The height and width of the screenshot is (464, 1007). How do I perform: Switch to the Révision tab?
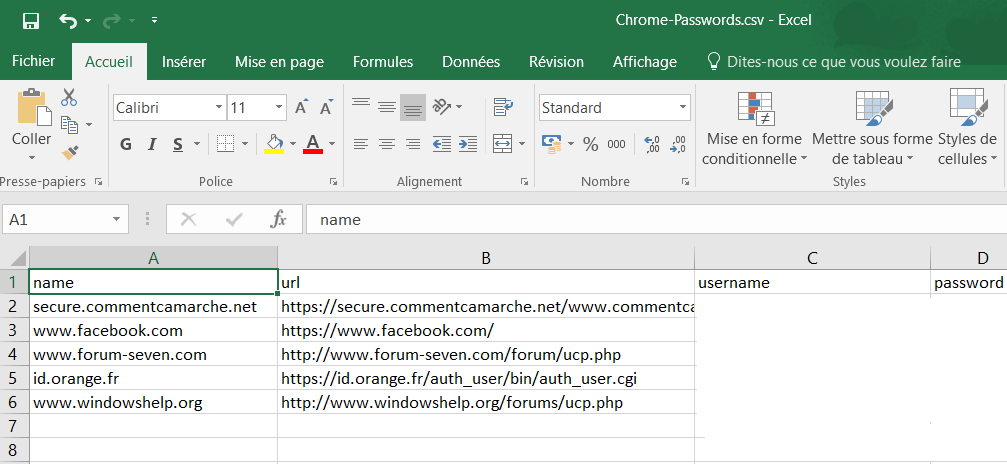point(556,62)
